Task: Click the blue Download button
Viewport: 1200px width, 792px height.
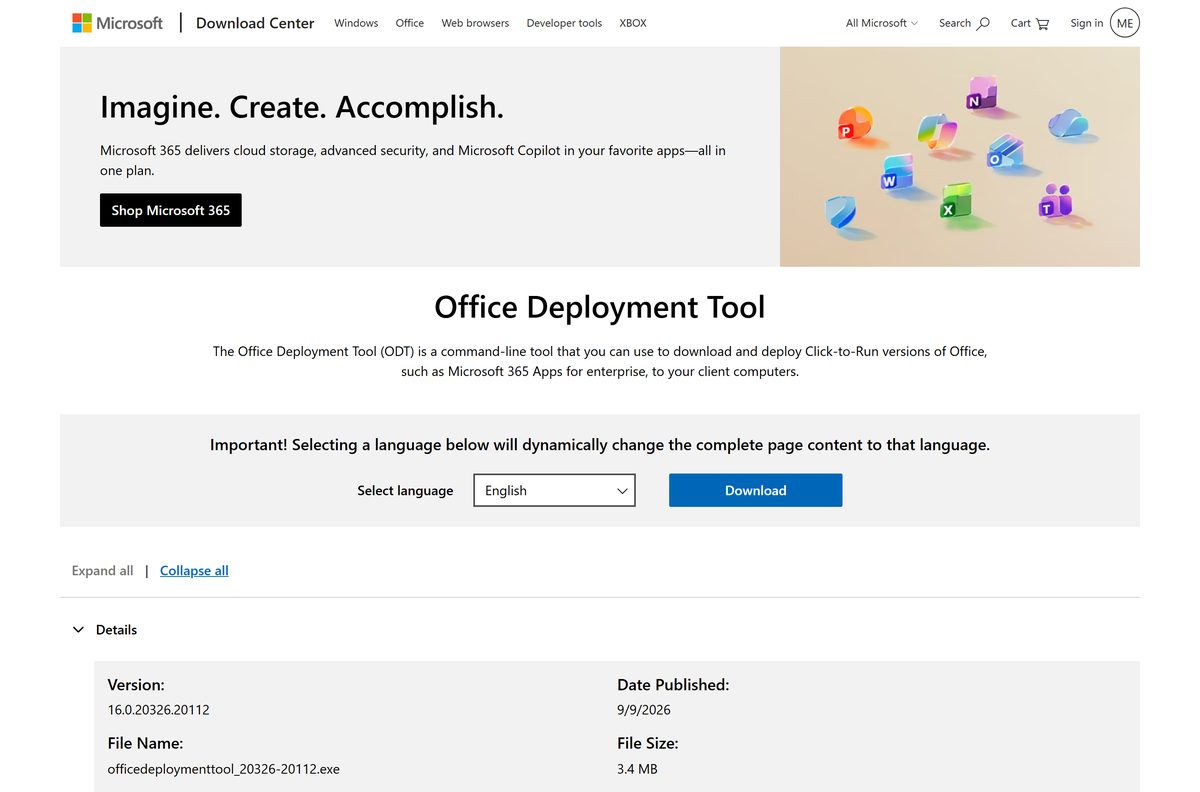Action: (x=756, y=490)
